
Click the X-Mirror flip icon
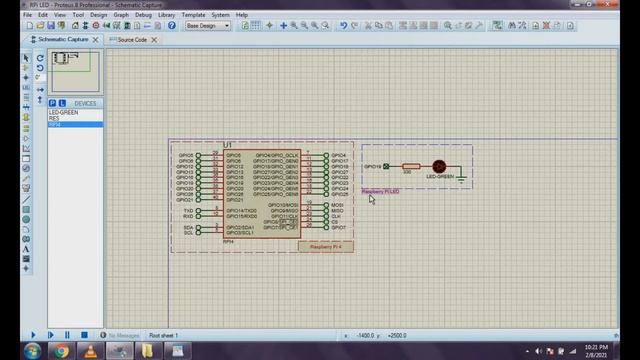[40, 89]
